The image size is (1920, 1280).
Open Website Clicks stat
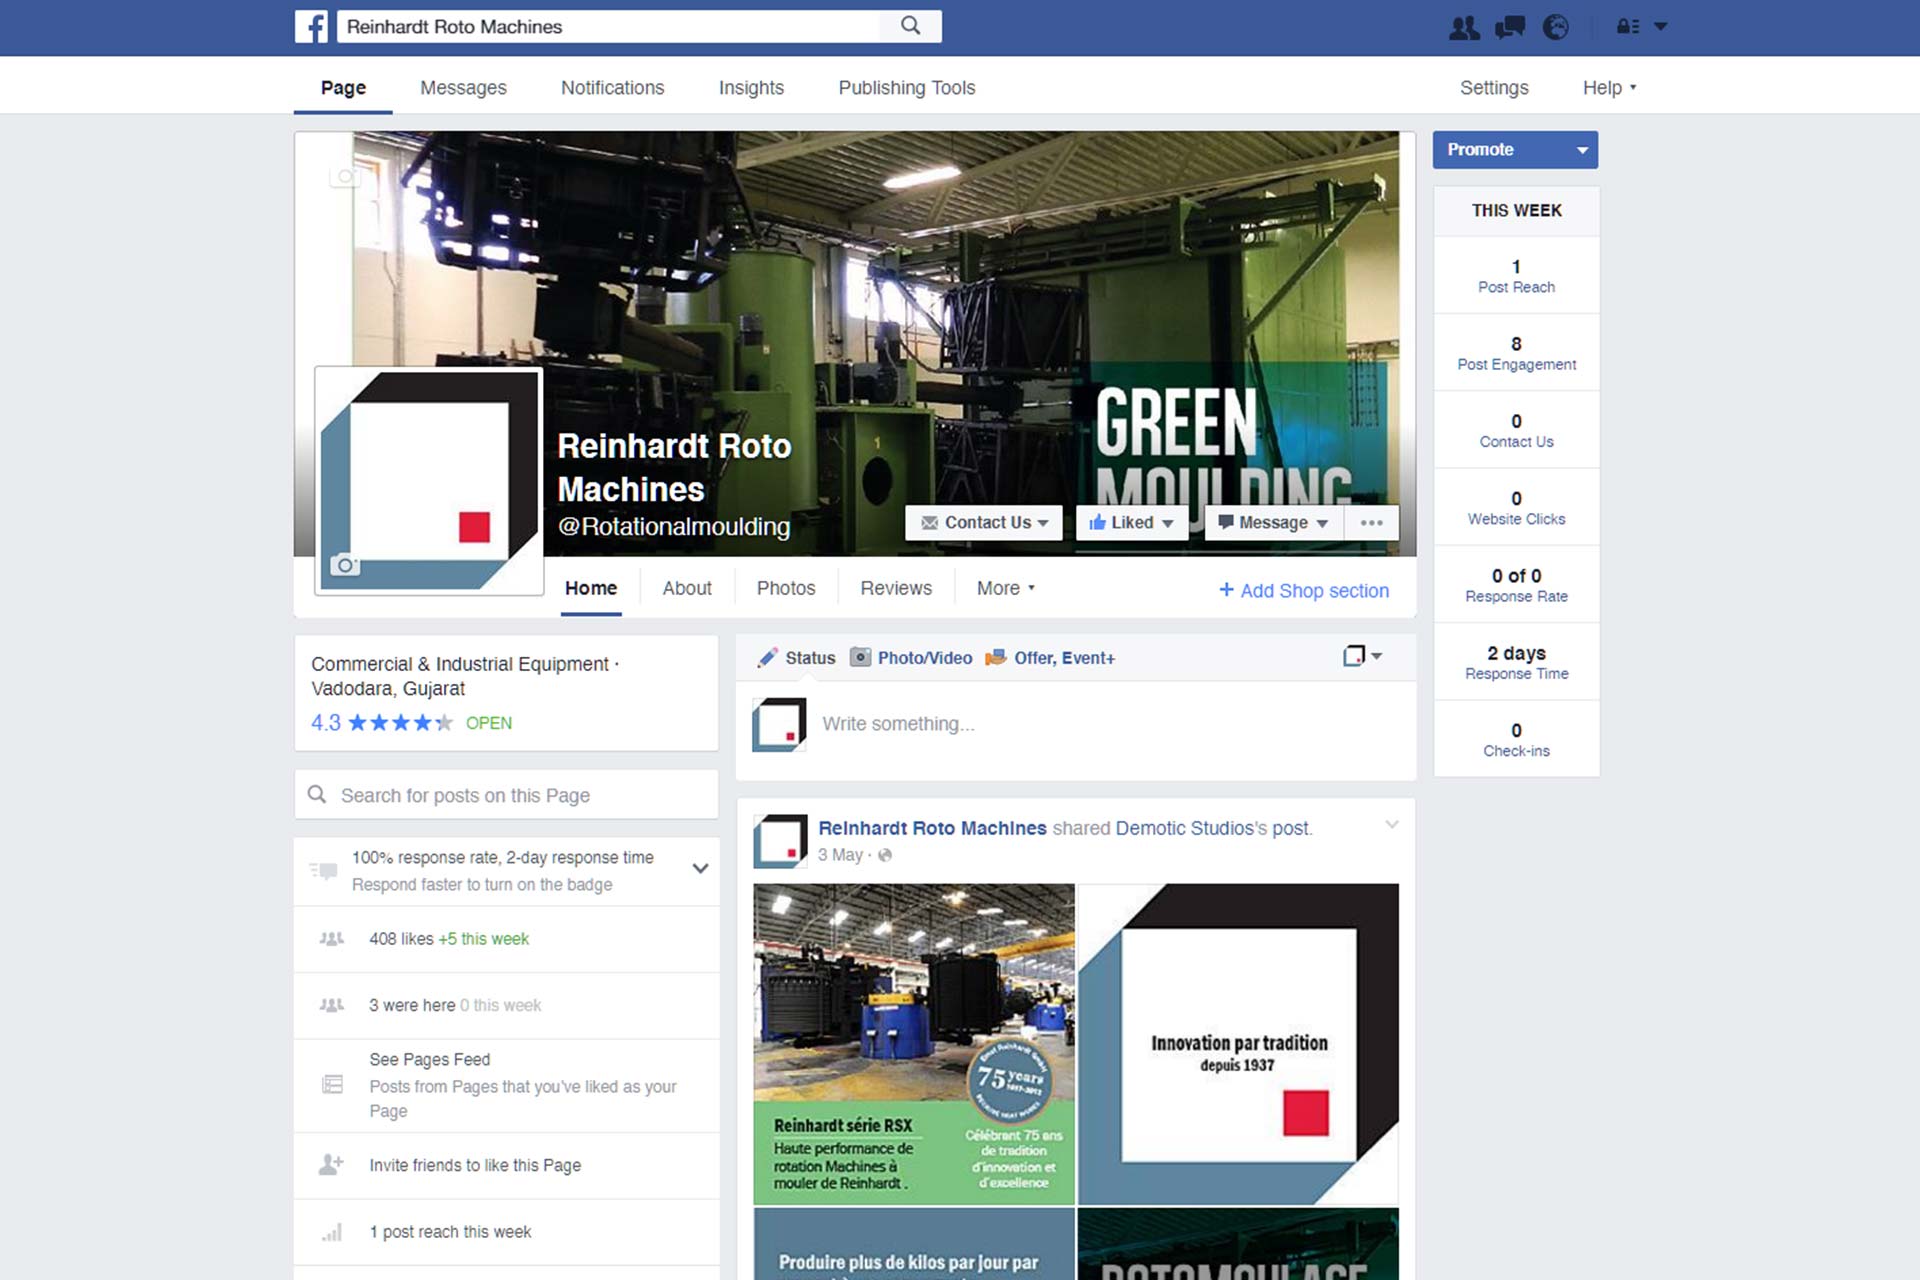tap(1516, 508)
